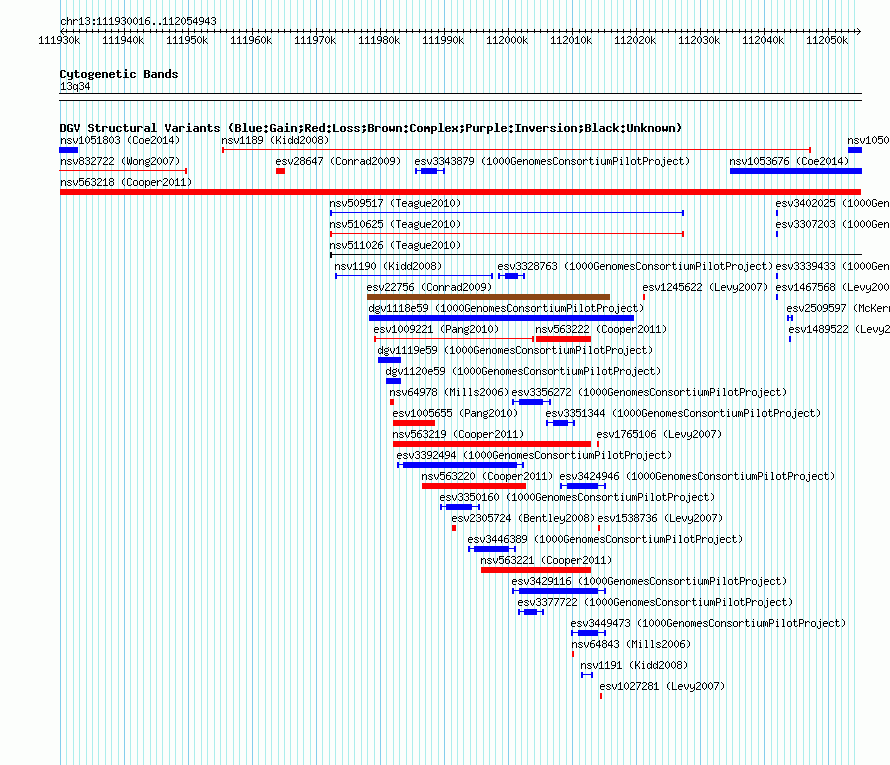Image resolution: width=890 pixels, height=765 pixels.
Task: Click the esv1005655 red loss bar
Action: pos(414,423)
